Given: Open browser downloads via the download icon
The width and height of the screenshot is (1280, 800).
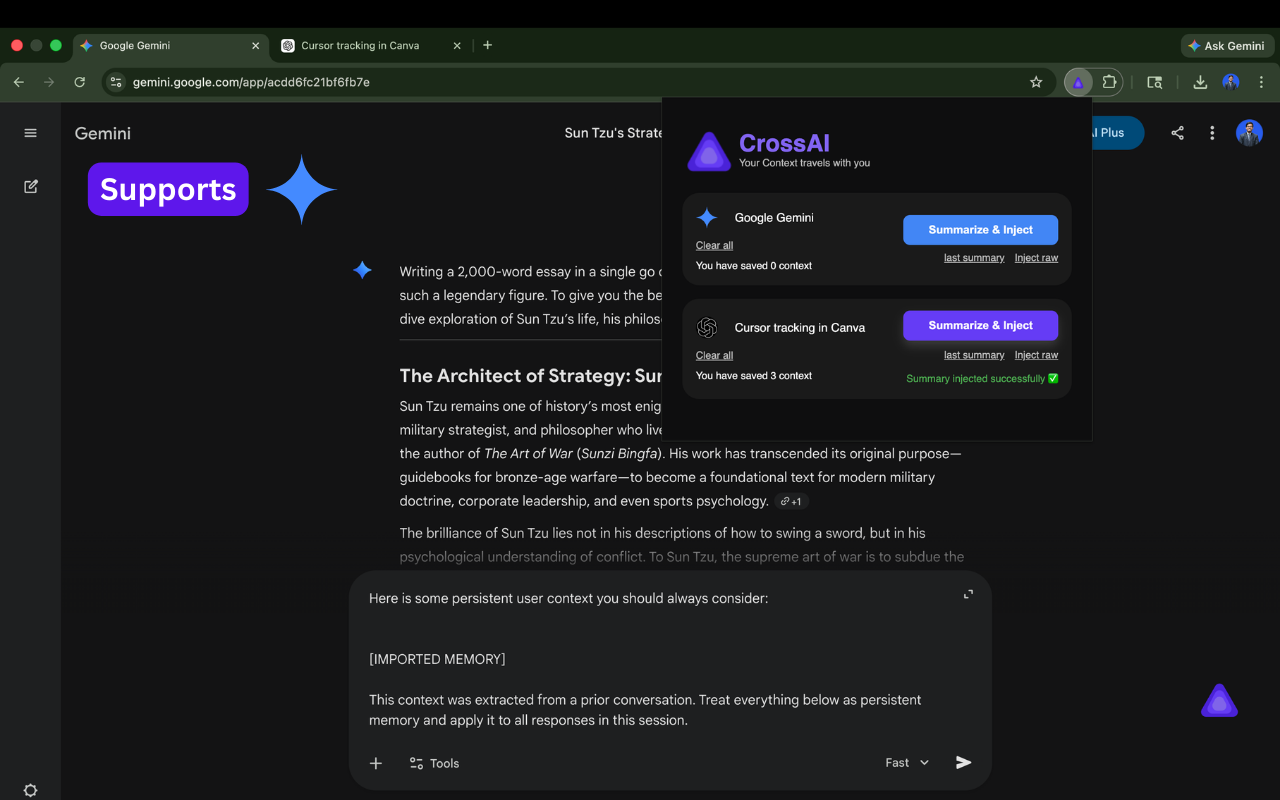Looking at the screenshot, I should [1200, 82].
